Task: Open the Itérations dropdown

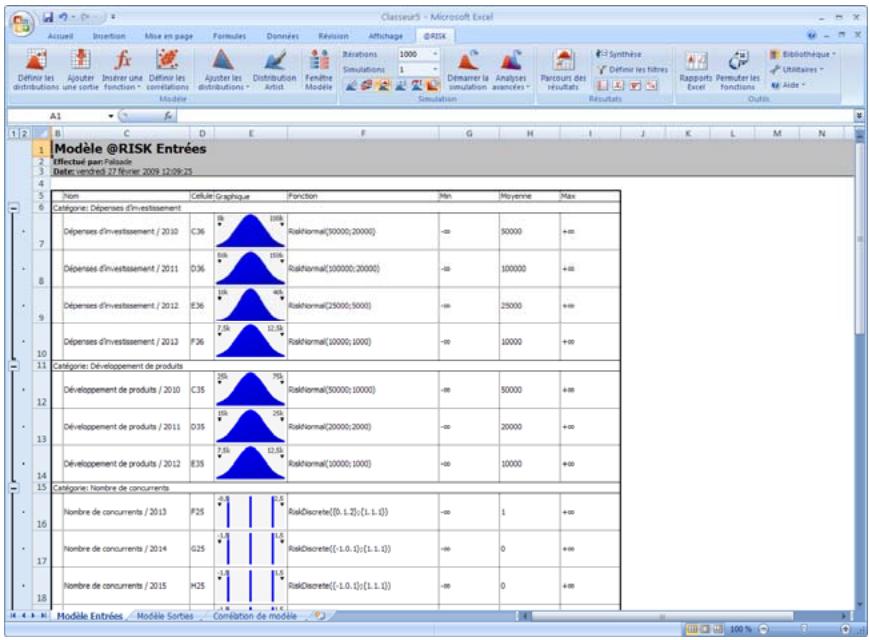Action: click(438, 54)
